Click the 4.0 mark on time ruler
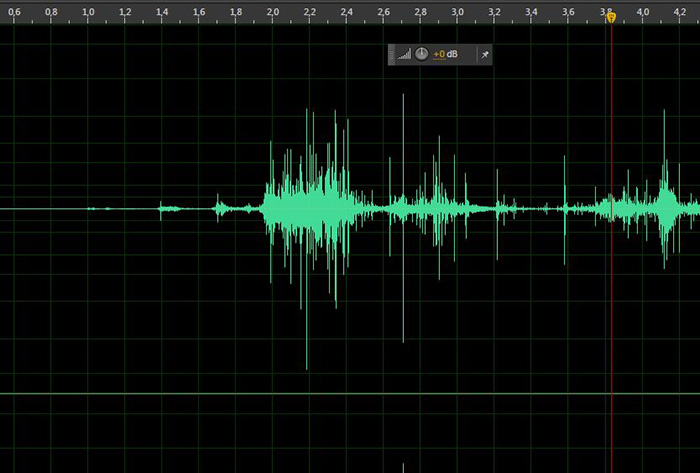The height and width of the screenshot is (473, 700). click(x=642, y=12)
